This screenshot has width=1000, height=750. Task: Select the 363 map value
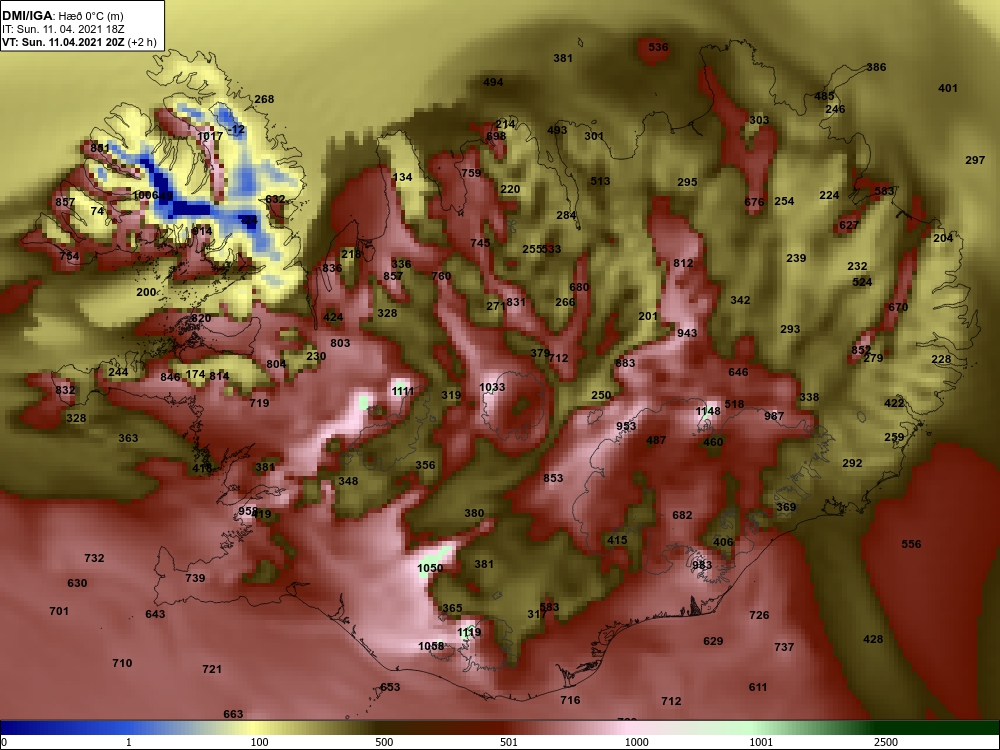(128, 439)
